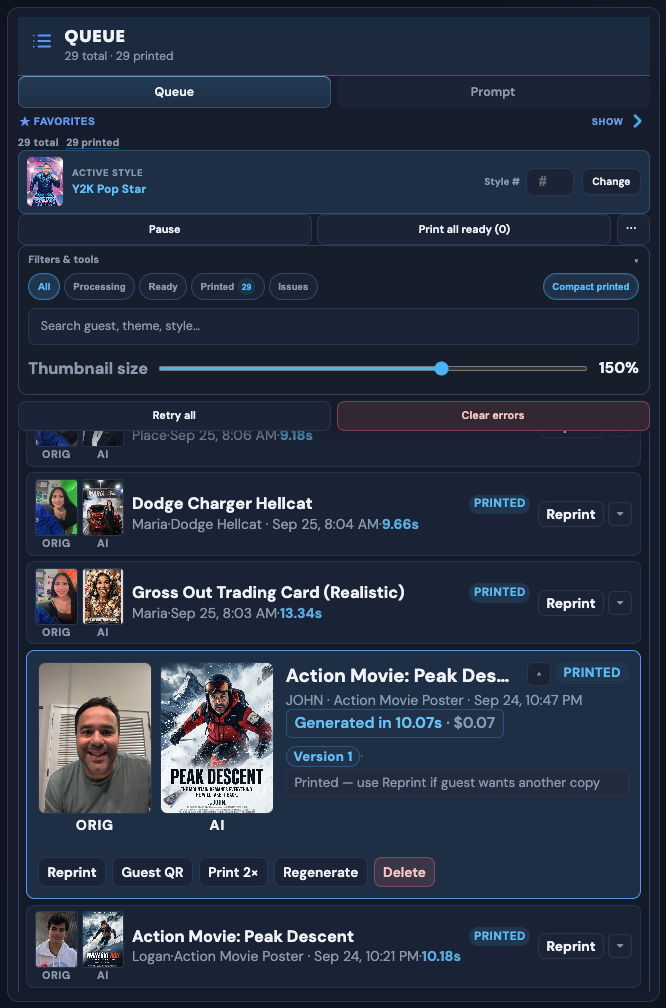Screen dimensions: 666x1008
Task: Select the Version 1 chip
Action: click(323, 757)
